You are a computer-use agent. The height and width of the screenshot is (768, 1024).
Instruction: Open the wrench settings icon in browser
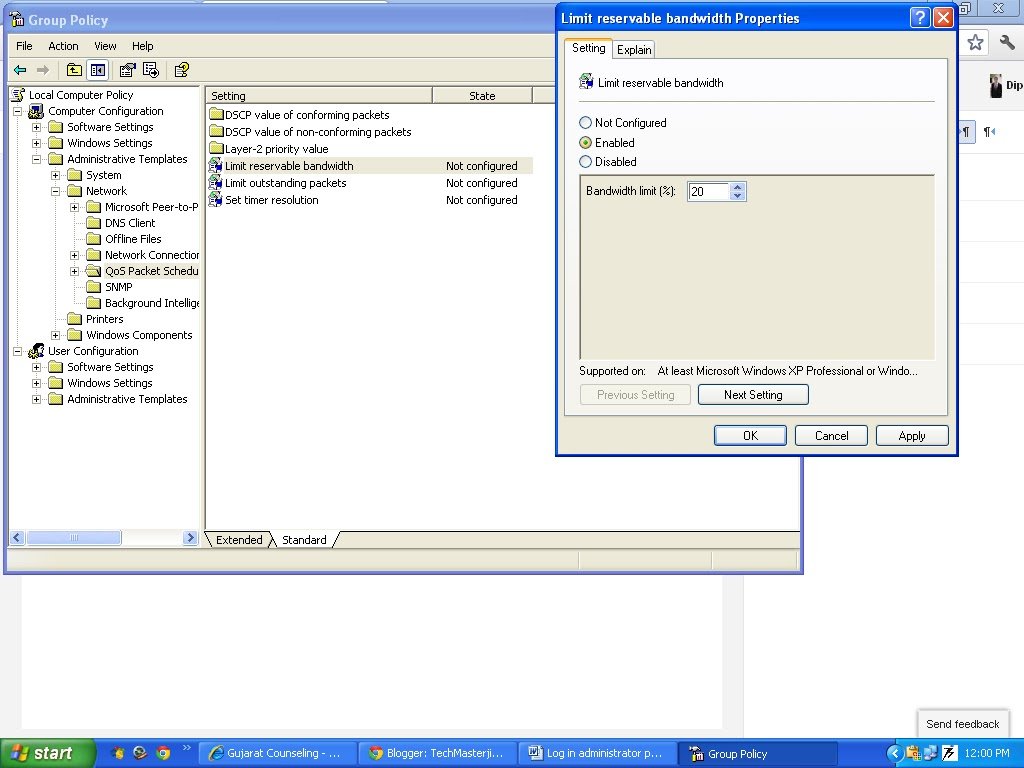1008,43
